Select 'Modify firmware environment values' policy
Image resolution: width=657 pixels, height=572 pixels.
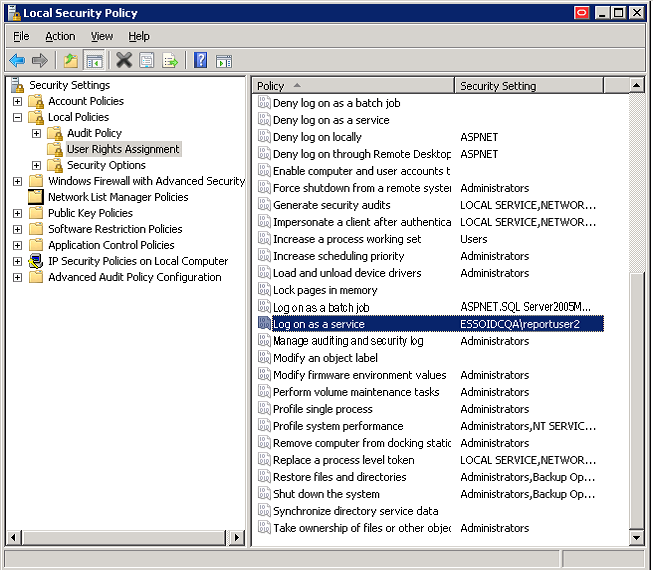[x=360, y=375]
